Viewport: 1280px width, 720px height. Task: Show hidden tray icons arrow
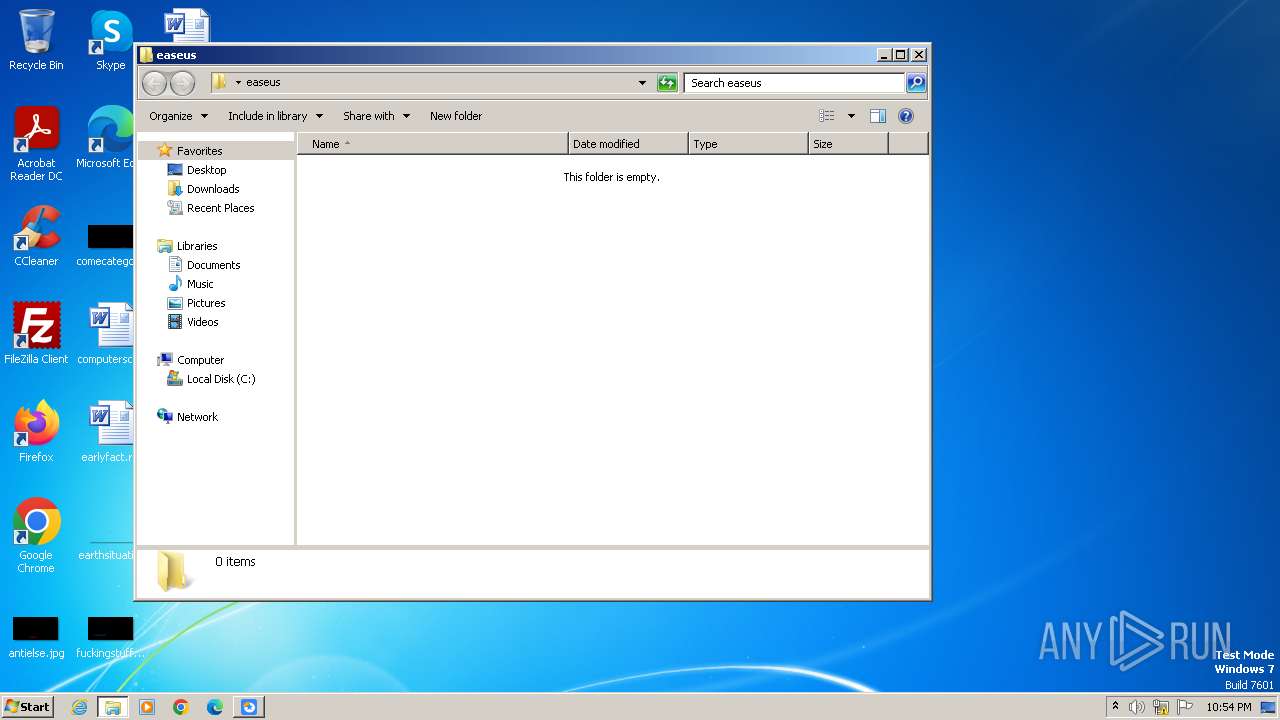point(1115,706)
